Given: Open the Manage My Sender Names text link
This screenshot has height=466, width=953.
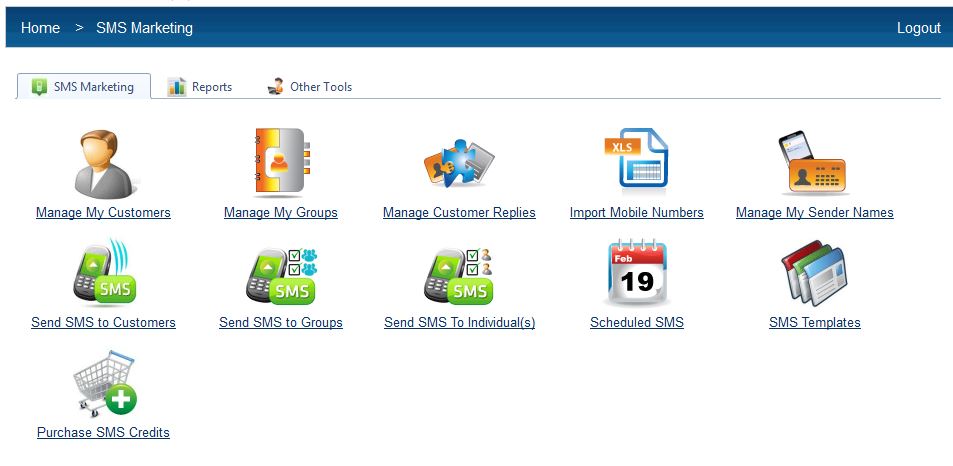Looking at the screenshot, I should [814, 213].
